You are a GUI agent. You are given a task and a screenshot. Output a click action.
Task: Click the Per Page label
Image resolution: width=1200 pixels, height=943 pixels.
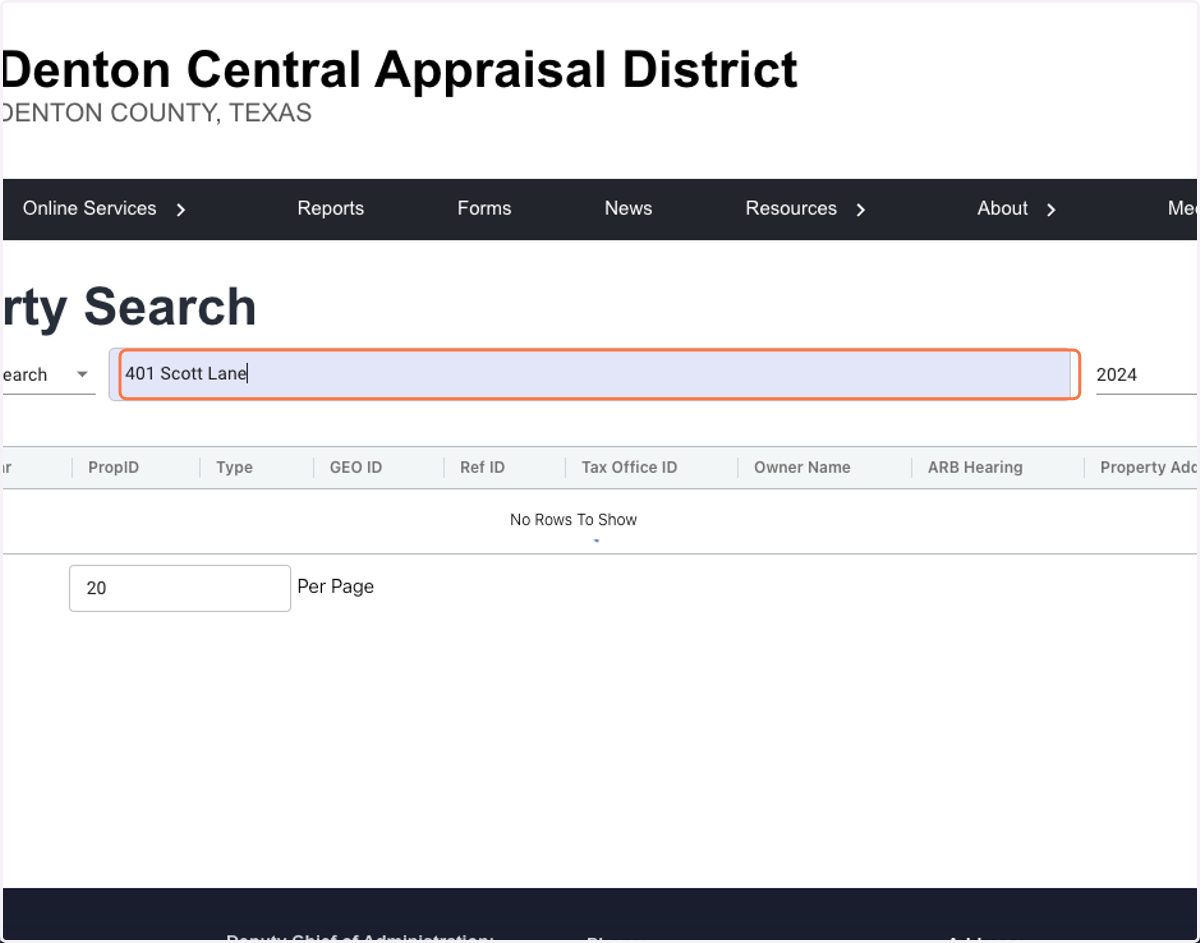point(336,587)
